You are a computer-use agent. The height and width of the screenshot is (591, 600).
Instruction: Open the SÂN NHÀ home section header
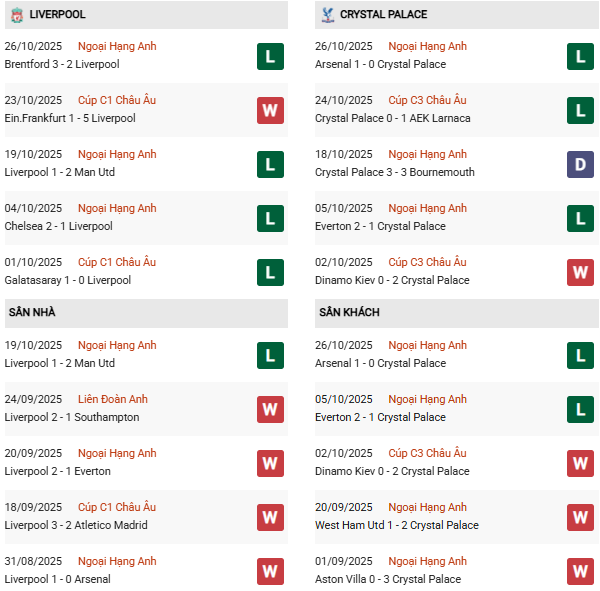[x=32, y=313]
